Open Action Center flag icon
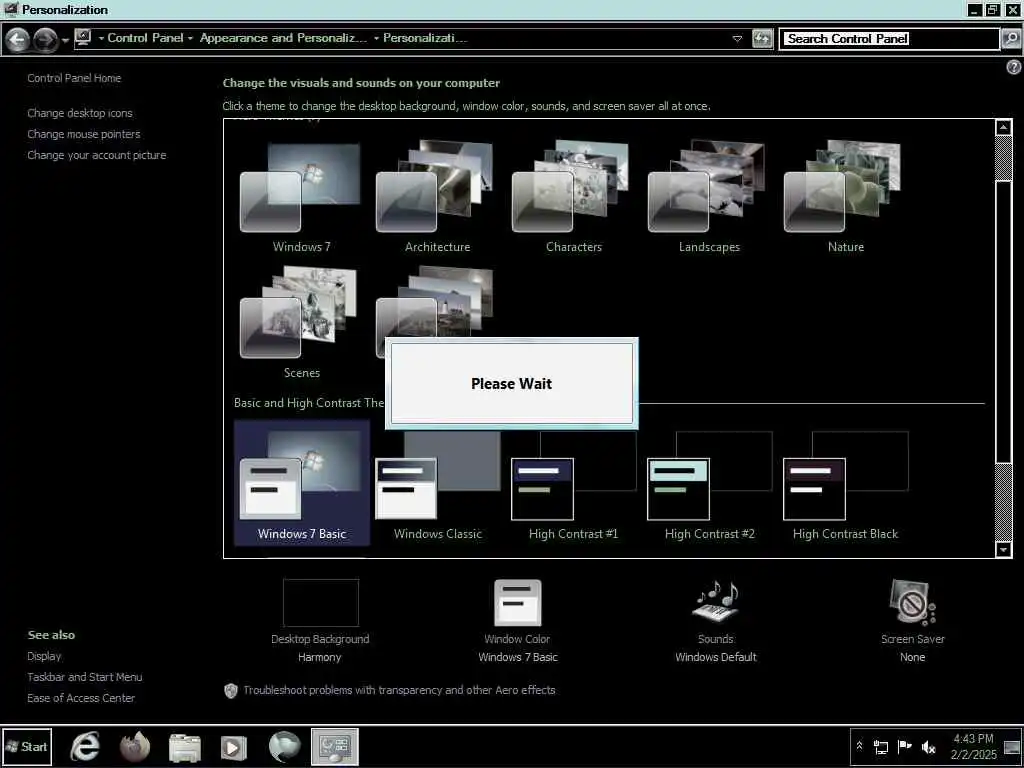This screenshot has height=768, width=1024. point(904,746)
